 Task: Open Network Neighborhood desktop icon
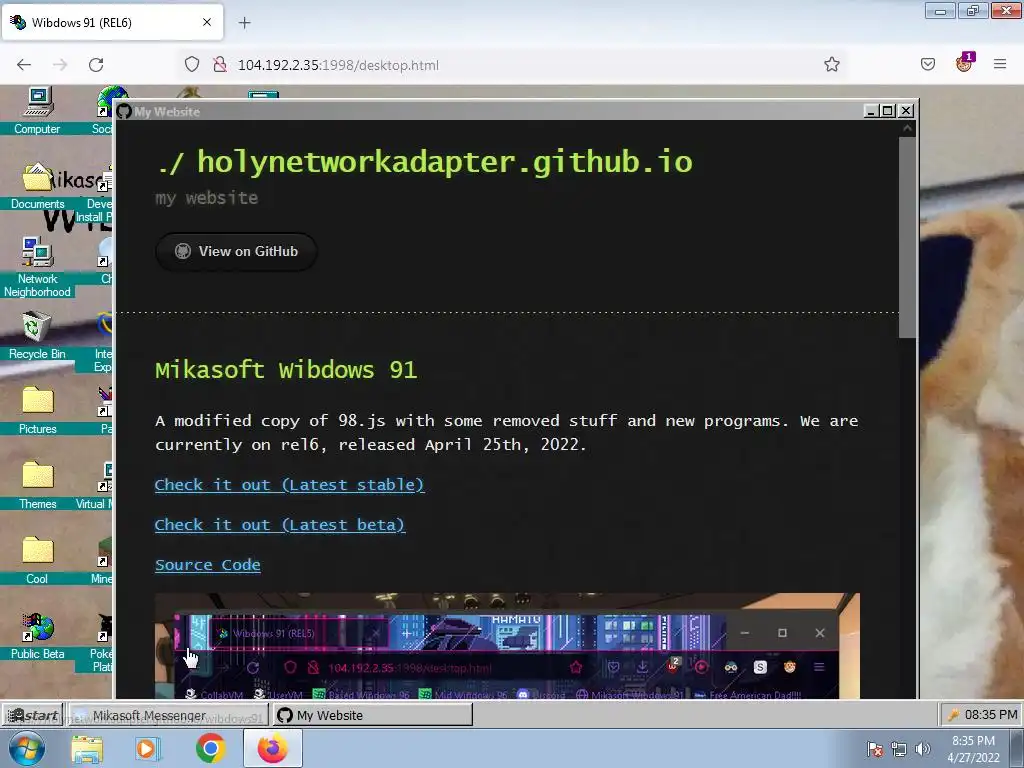coord(37,266)
